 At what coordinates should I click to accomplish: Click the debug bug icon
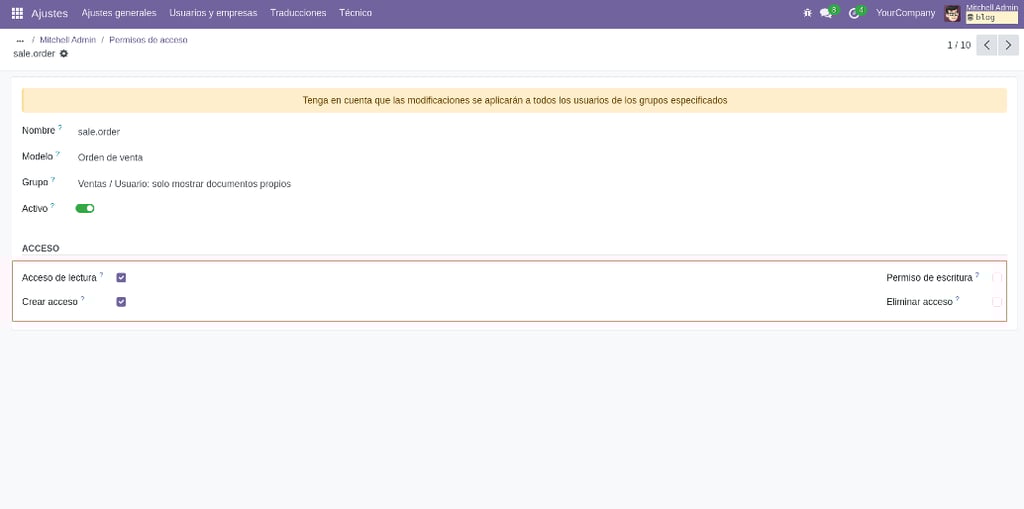click(x=808, y=13)
